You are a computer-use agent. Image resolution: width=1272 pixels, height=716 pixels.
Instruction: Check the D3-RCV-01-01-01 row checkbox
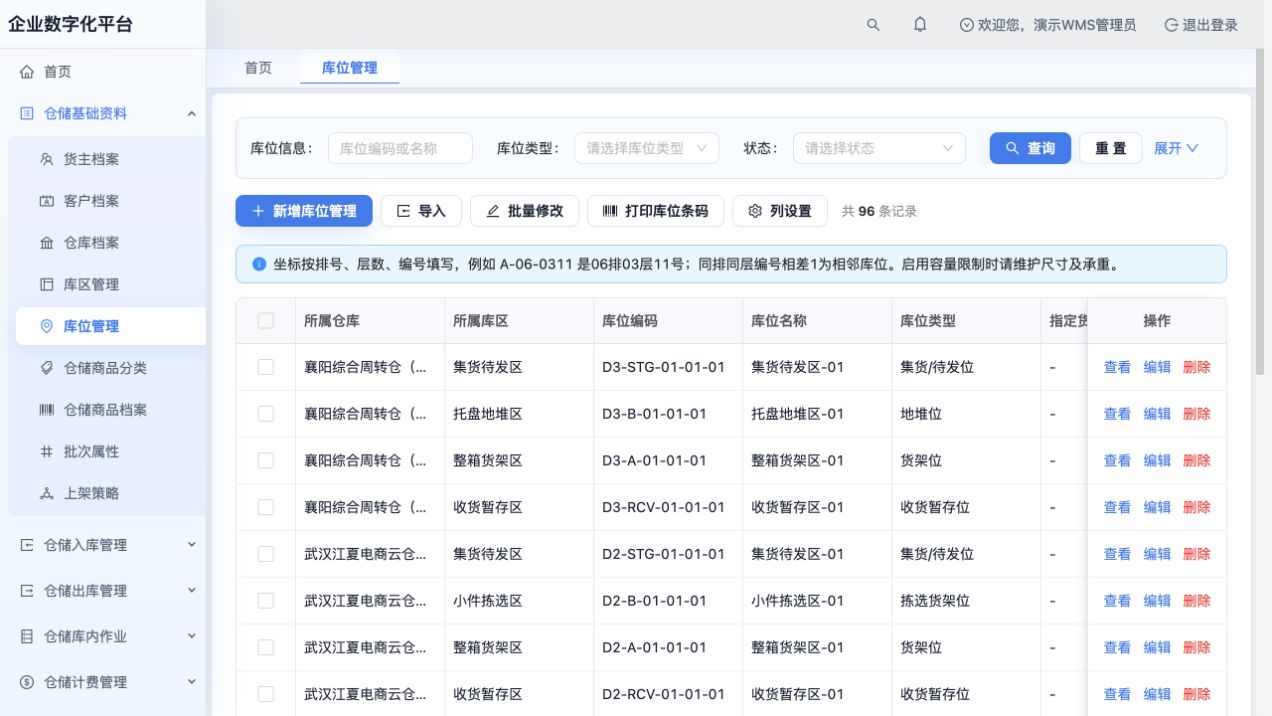pyautogui.click(x=265, y=507)
